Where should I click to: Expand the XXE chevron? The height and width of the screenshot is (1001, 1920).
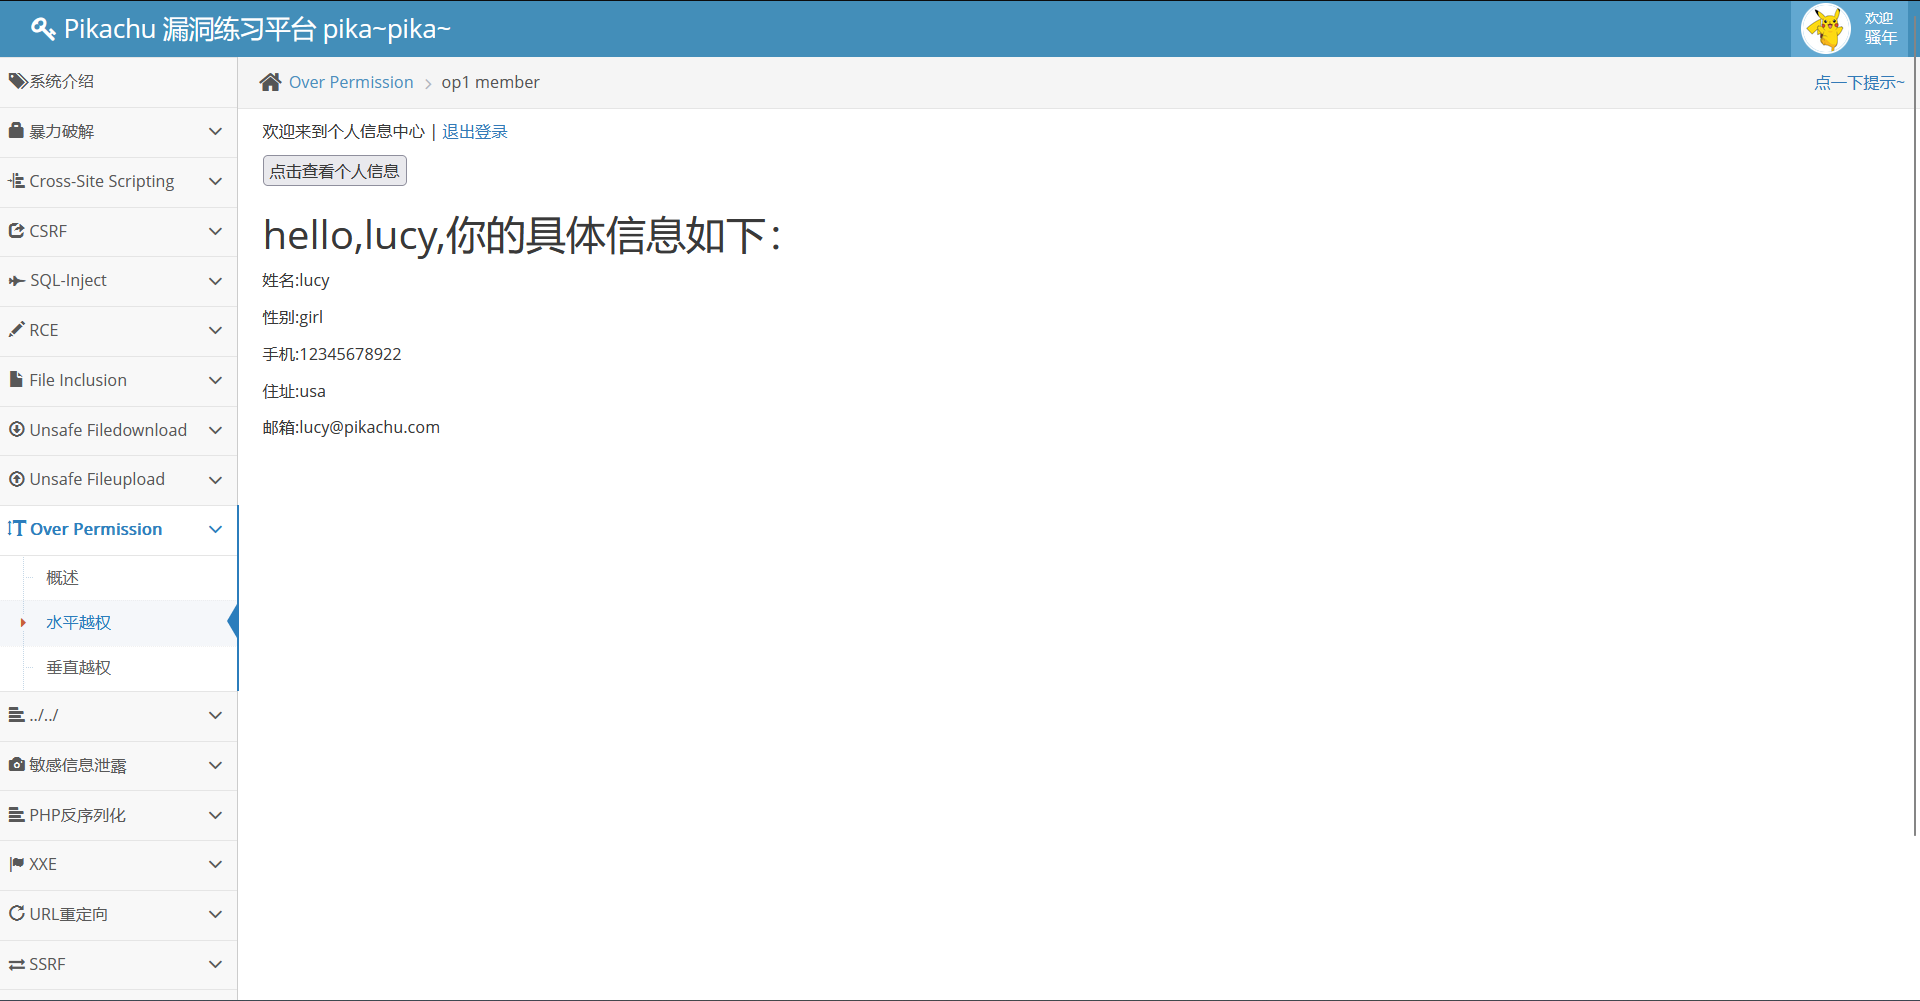(215, 864)
